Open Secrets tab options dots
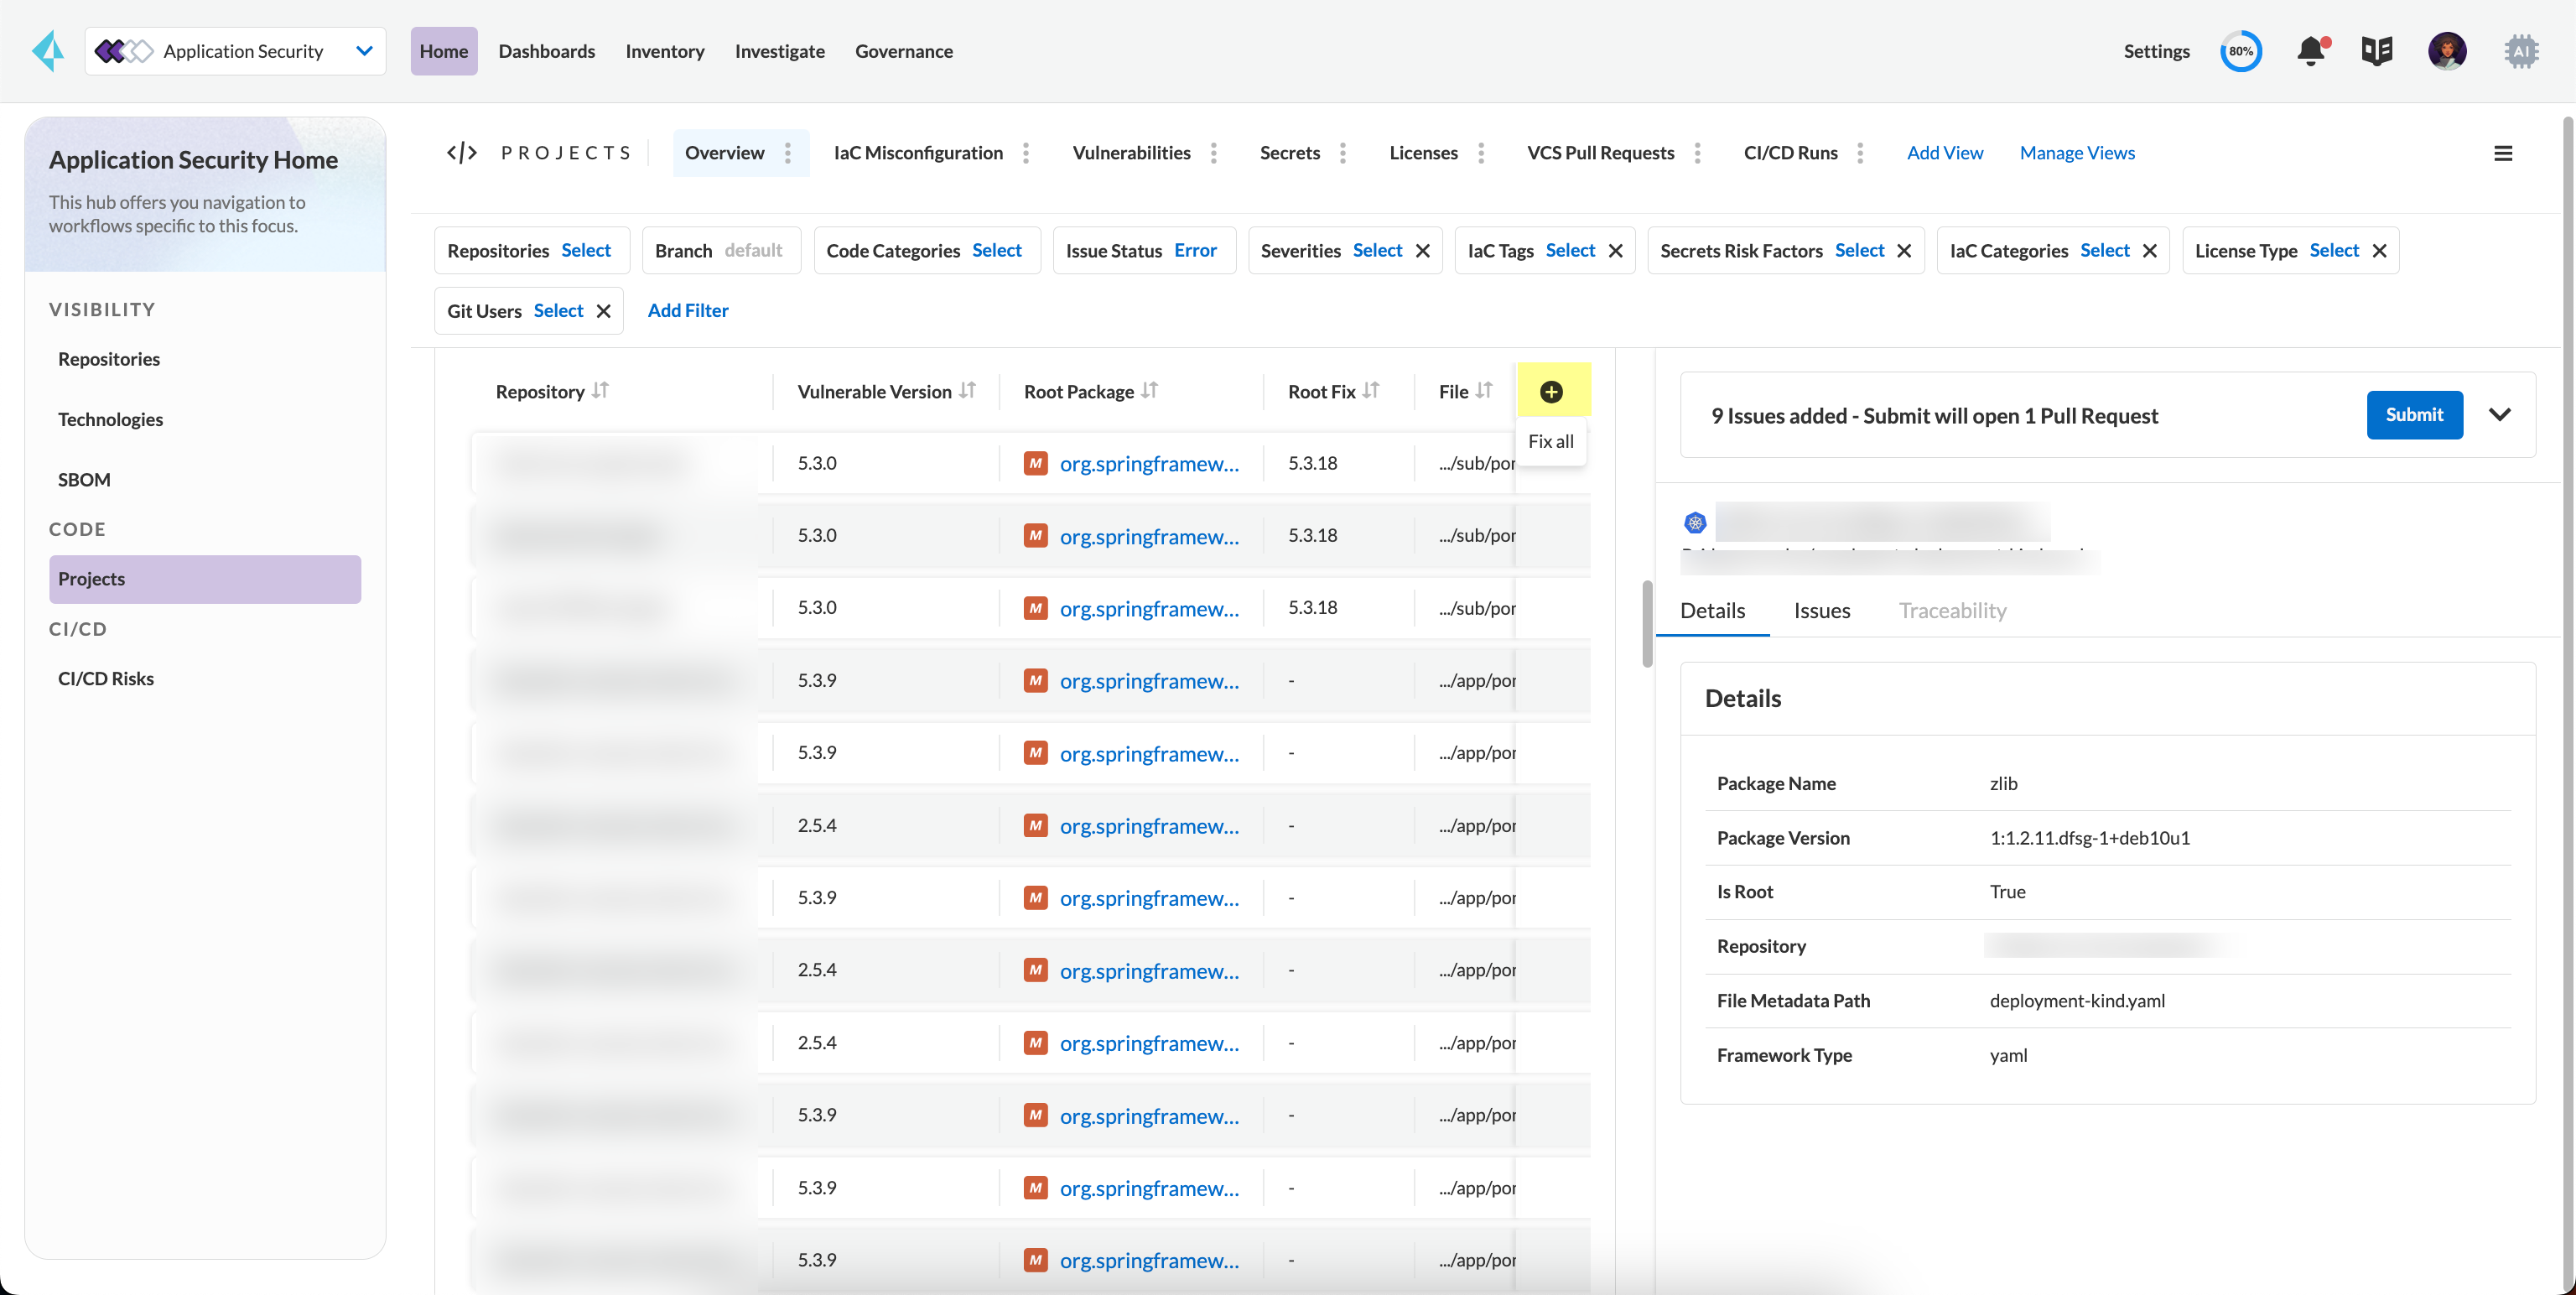The height and width of the screenshot is (1295, 2576). click(x=1343, y=153)
